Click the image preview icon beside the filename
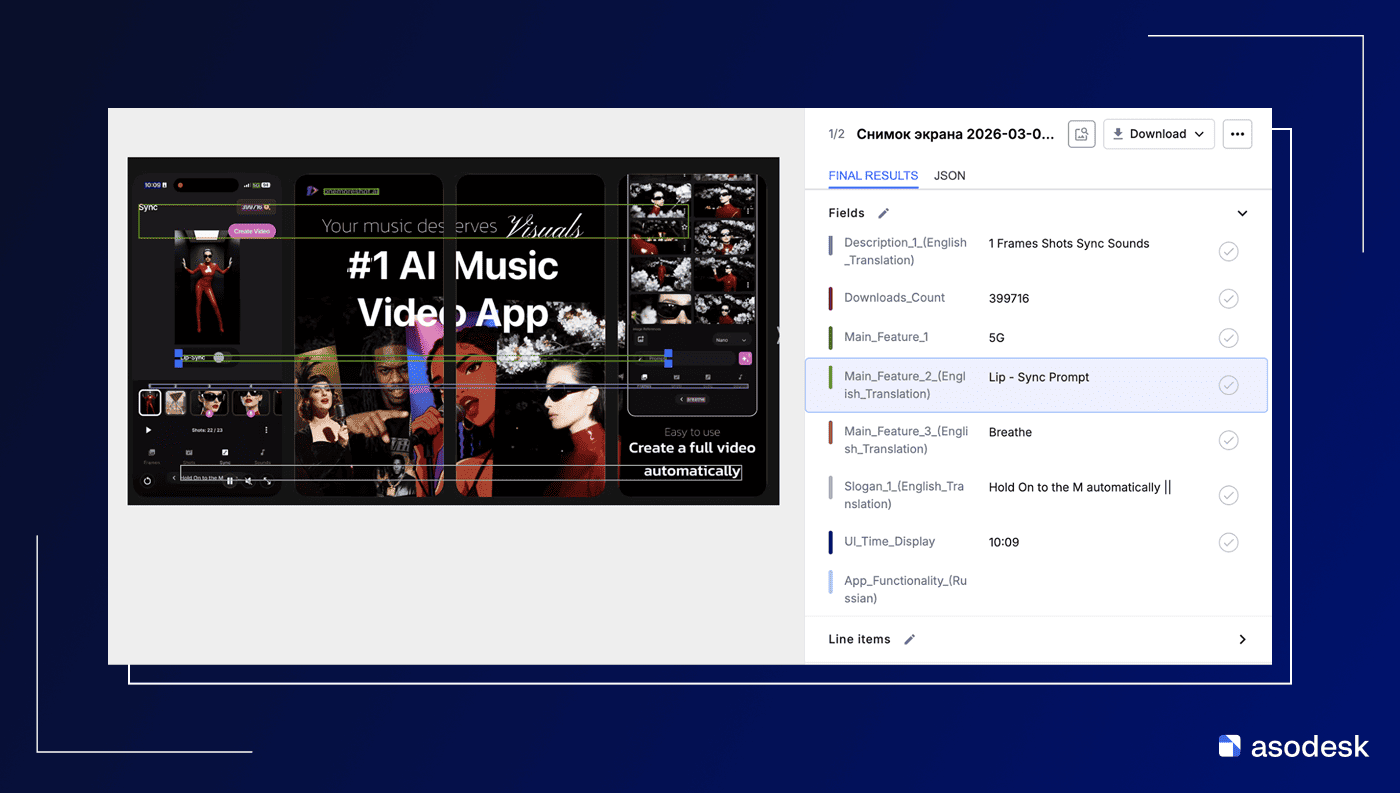The width and height of the screenshot is (1400, 793). coord(1081,134)
